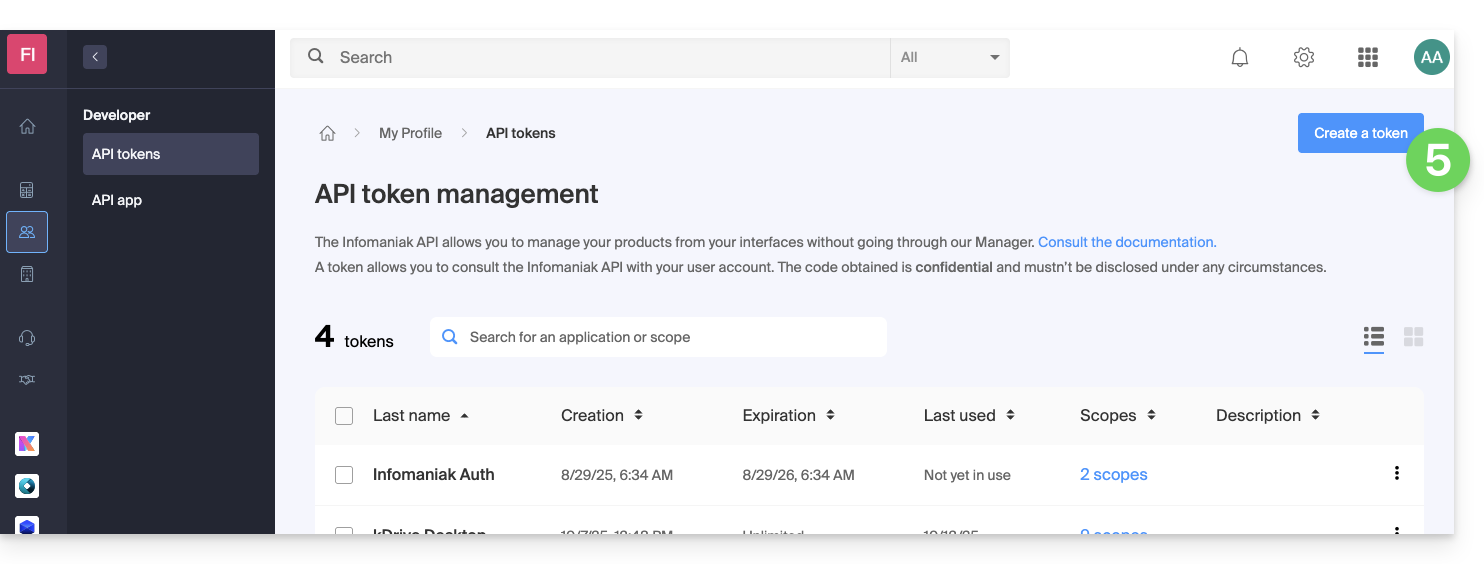
Task: Go to home via sidebar house icon
Action: tap(27, 127)
